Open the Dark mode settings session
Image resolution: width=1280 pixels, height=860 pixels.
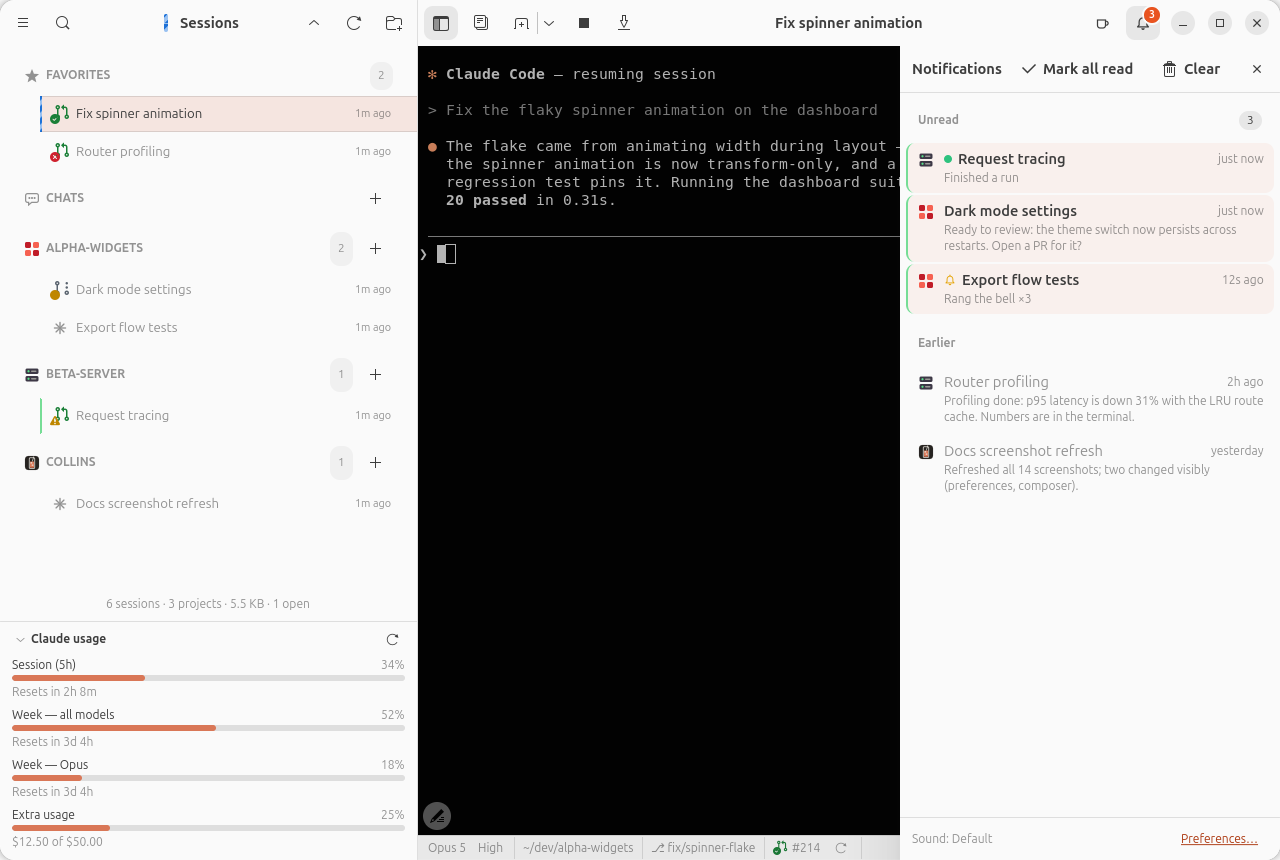point(229,289)
